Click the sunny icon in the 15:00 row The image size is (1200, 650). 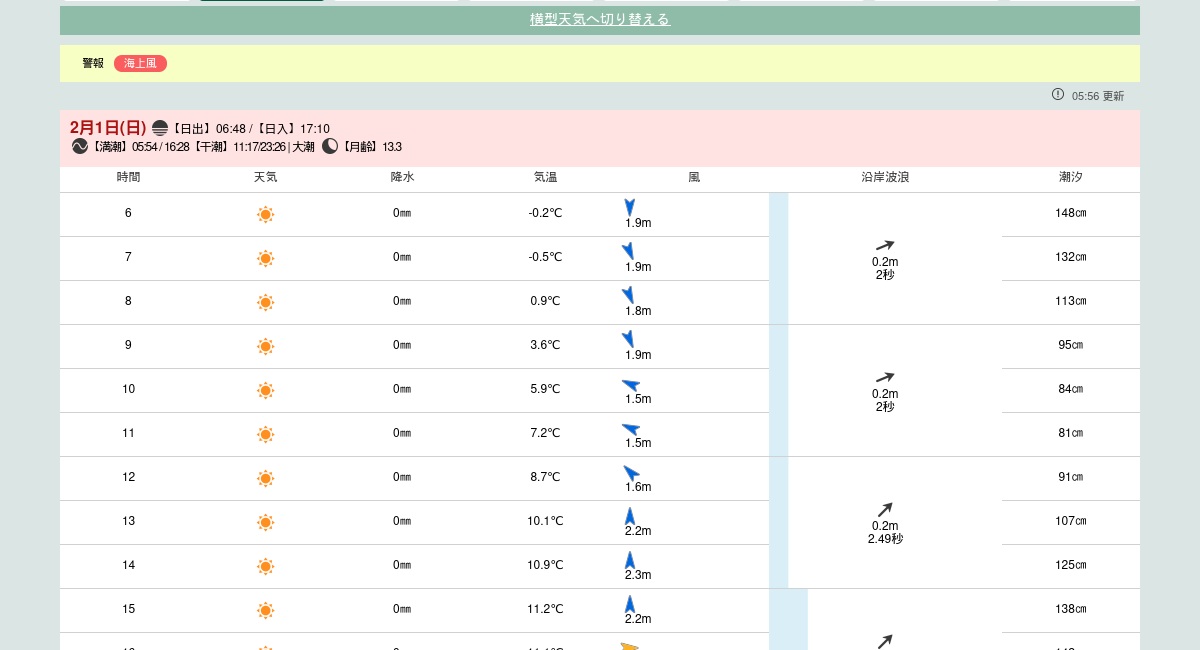pyautogui.click(x=265, y=610)
